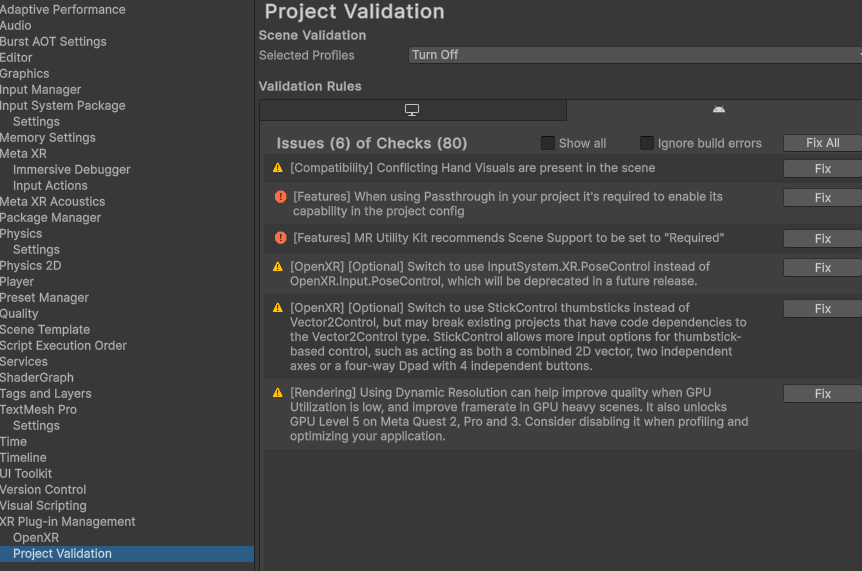
Task: Open the OpenXR settings page
Action: coord(36,538)
